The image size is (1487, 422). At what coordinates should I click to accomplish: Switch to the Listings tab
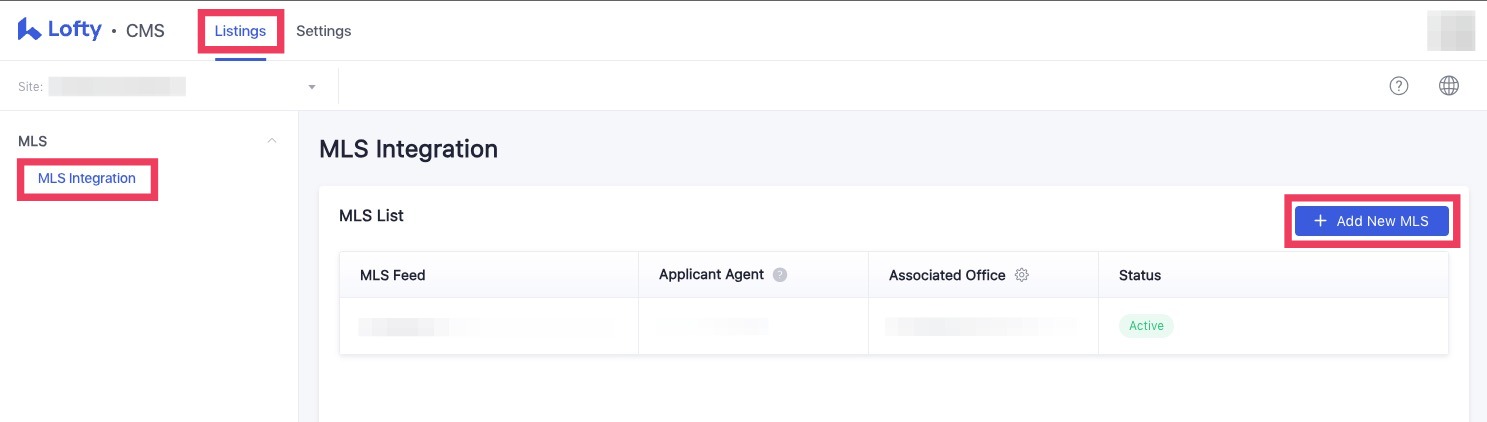240,31
